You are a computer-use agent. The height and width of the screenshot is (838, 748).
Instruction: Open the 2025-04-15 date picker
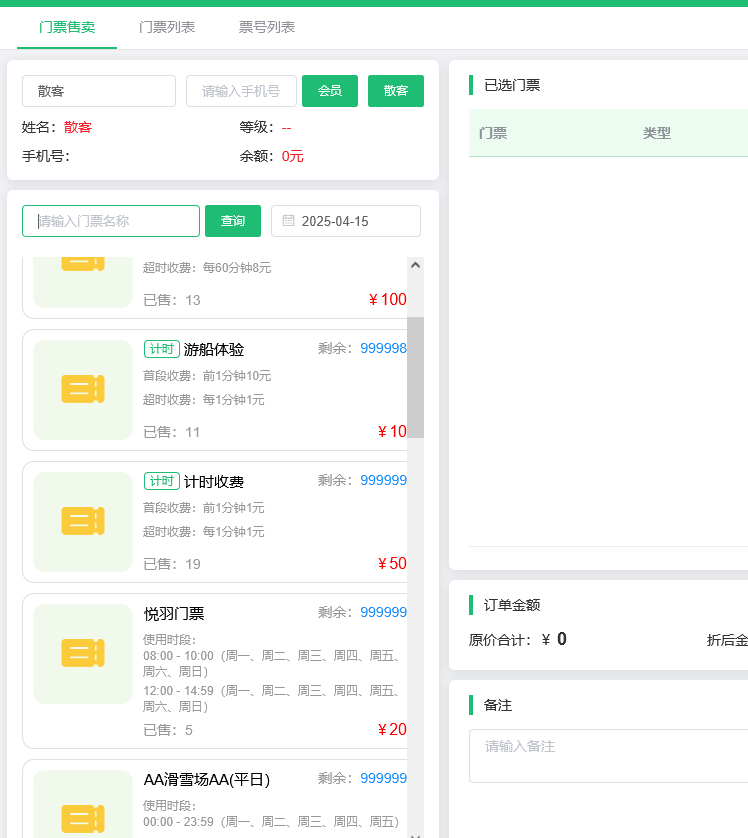tap(346, 221)
